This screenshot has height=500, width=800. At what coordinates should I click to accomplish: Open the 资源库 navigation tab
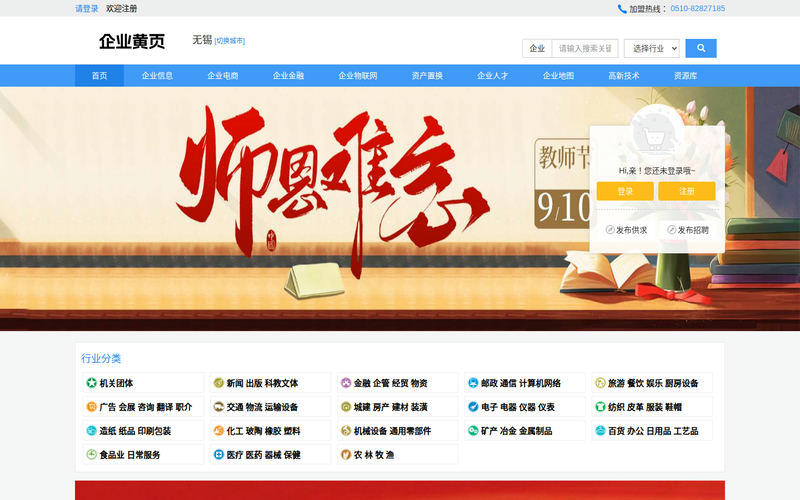(685, 76)
